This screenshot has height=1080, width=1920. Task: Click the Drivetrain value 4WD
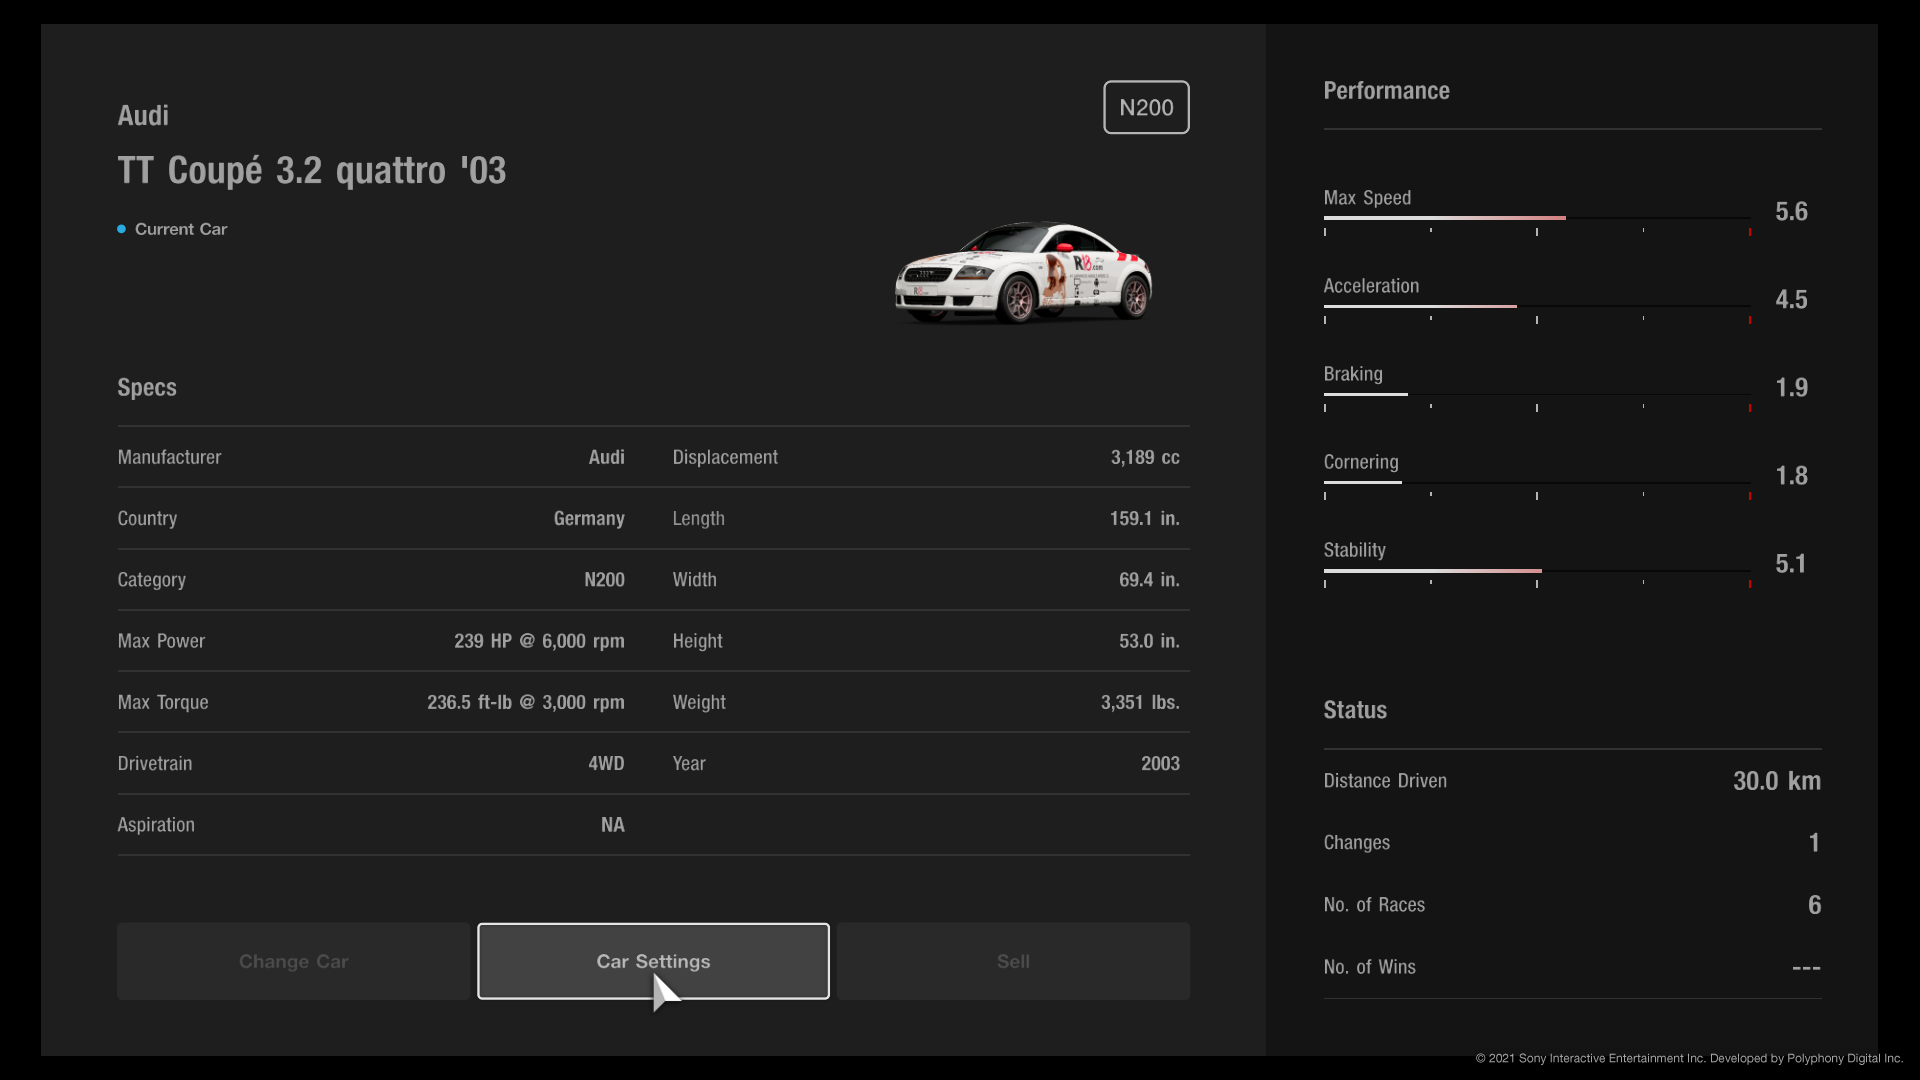[606, 764]
